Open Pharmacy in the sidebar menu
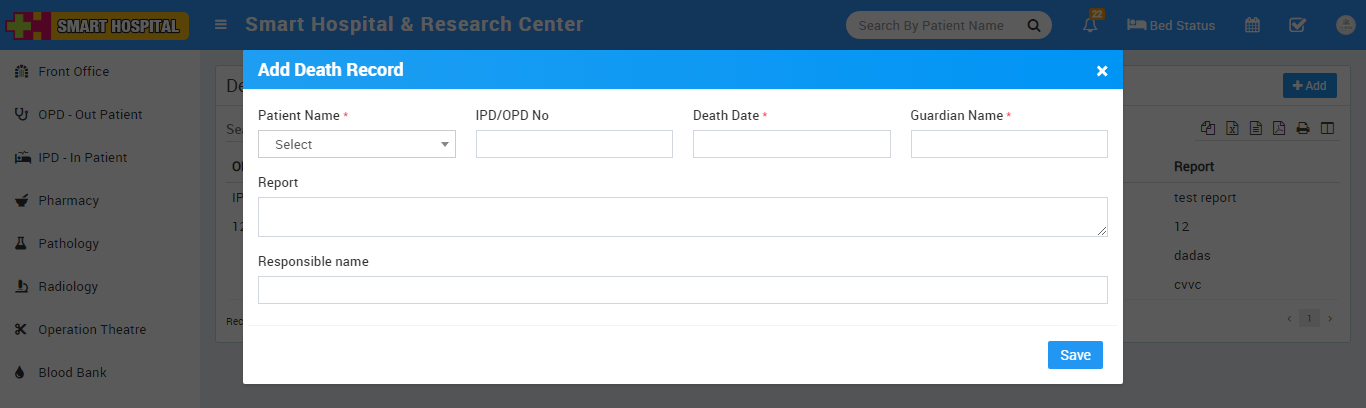1366x408 pixels. tap(68, 201)
